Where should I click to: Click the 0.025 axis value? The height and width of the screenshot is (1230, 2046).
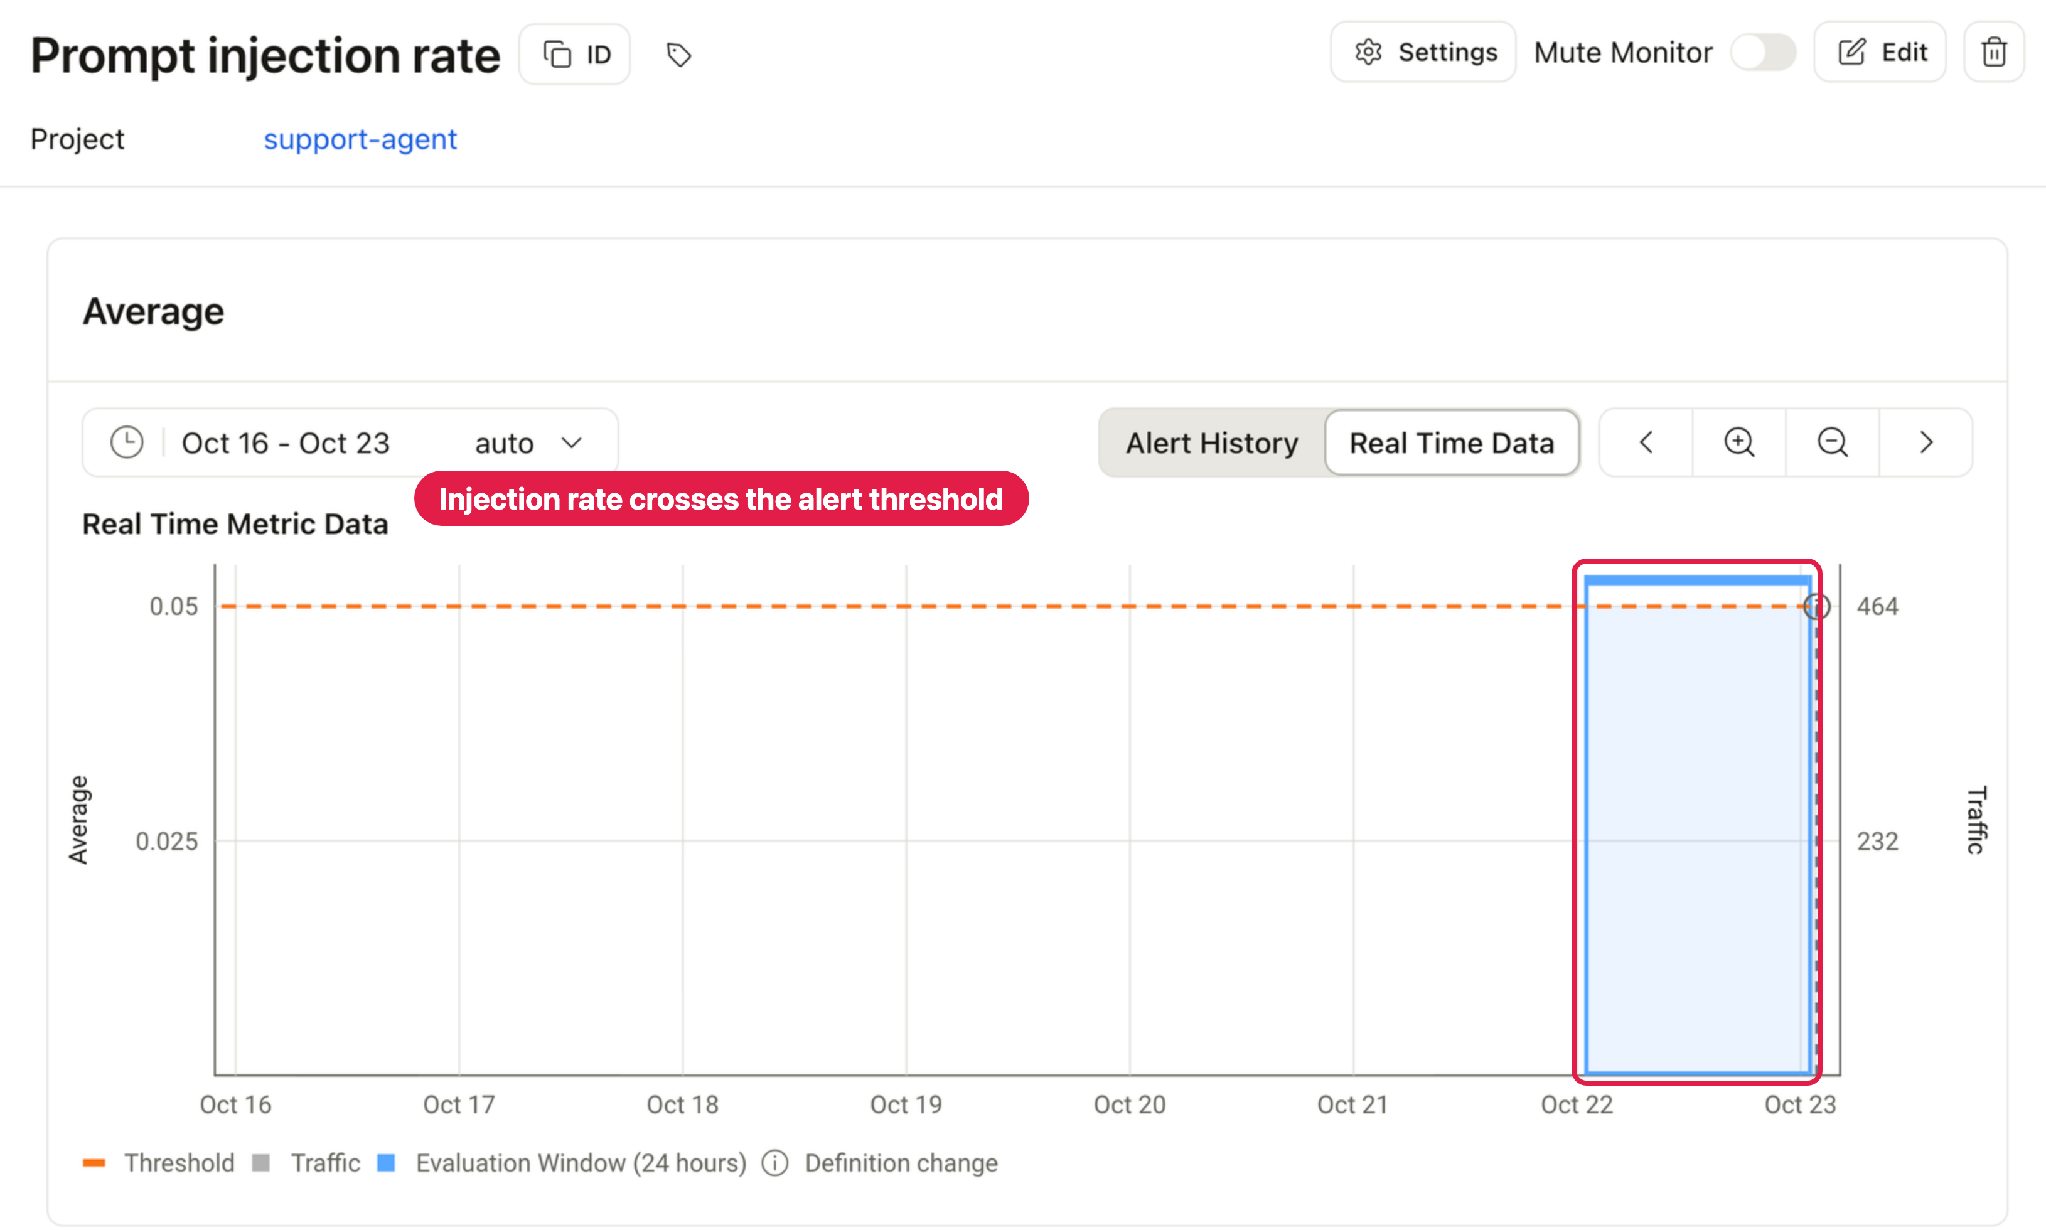click(167, 841)
